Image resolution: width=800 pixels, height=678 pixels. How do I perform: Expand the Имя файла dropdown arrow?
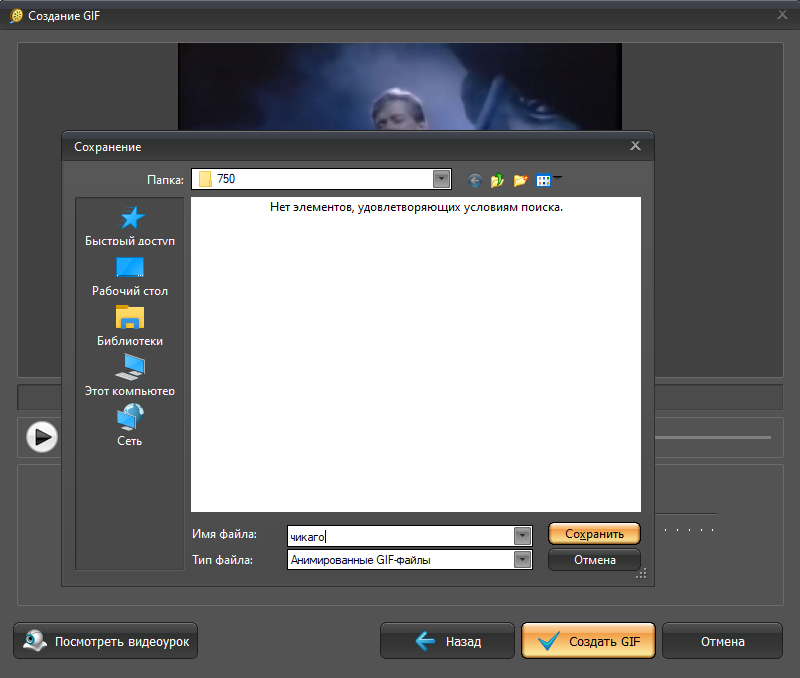pos(522,536)
